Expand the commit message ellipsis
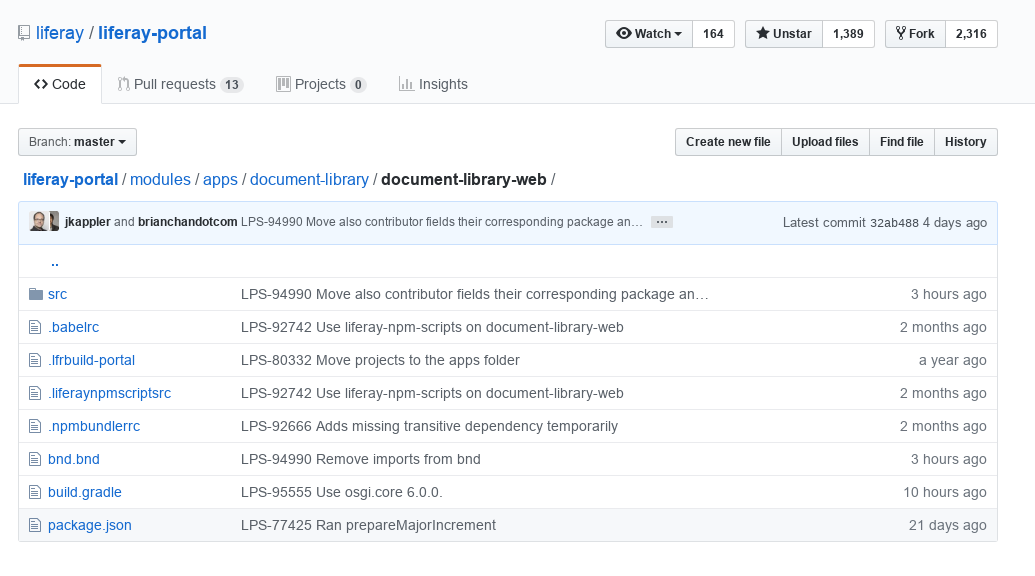Screen dimensions: 1035x576 (661, 222)
